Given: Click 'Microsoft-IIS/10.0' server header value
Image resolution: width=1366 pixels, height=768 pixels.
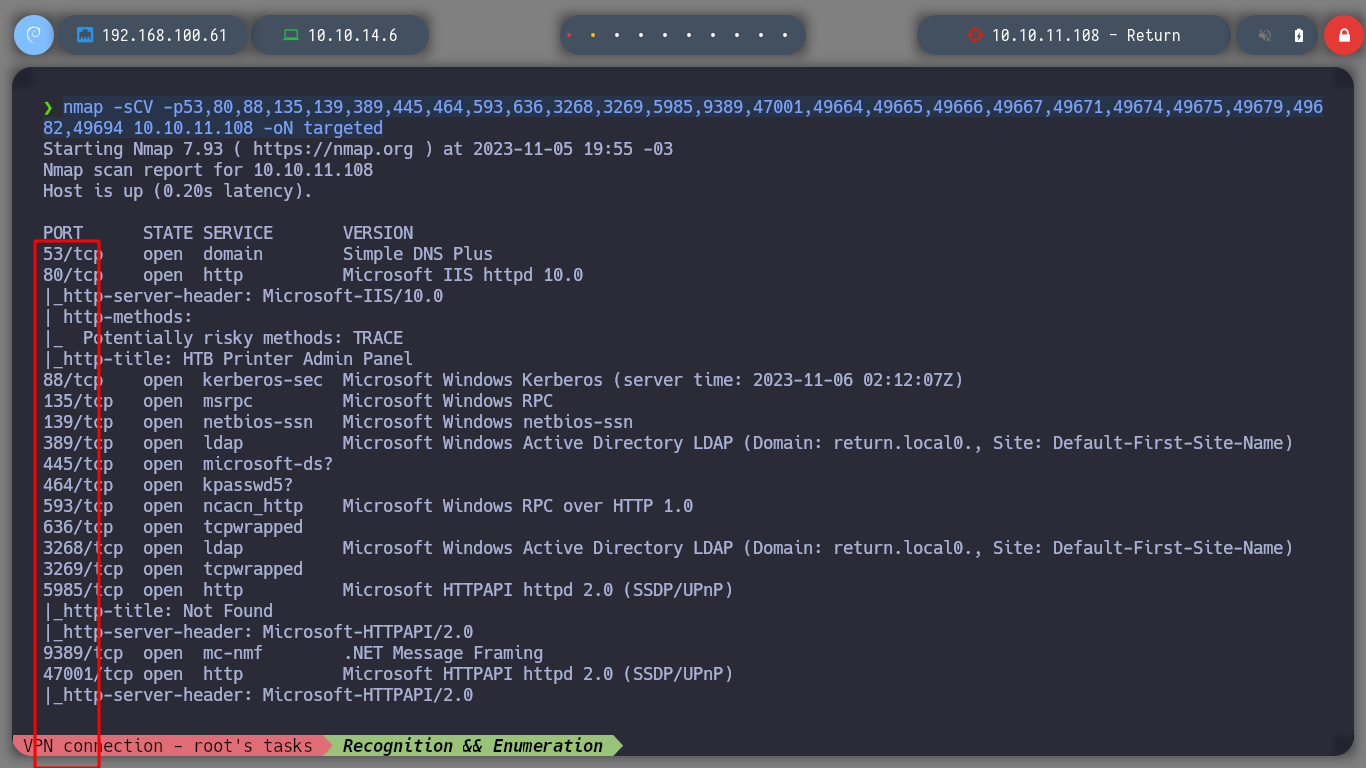Looking at the screenshot, I should (x=353, y=296).
